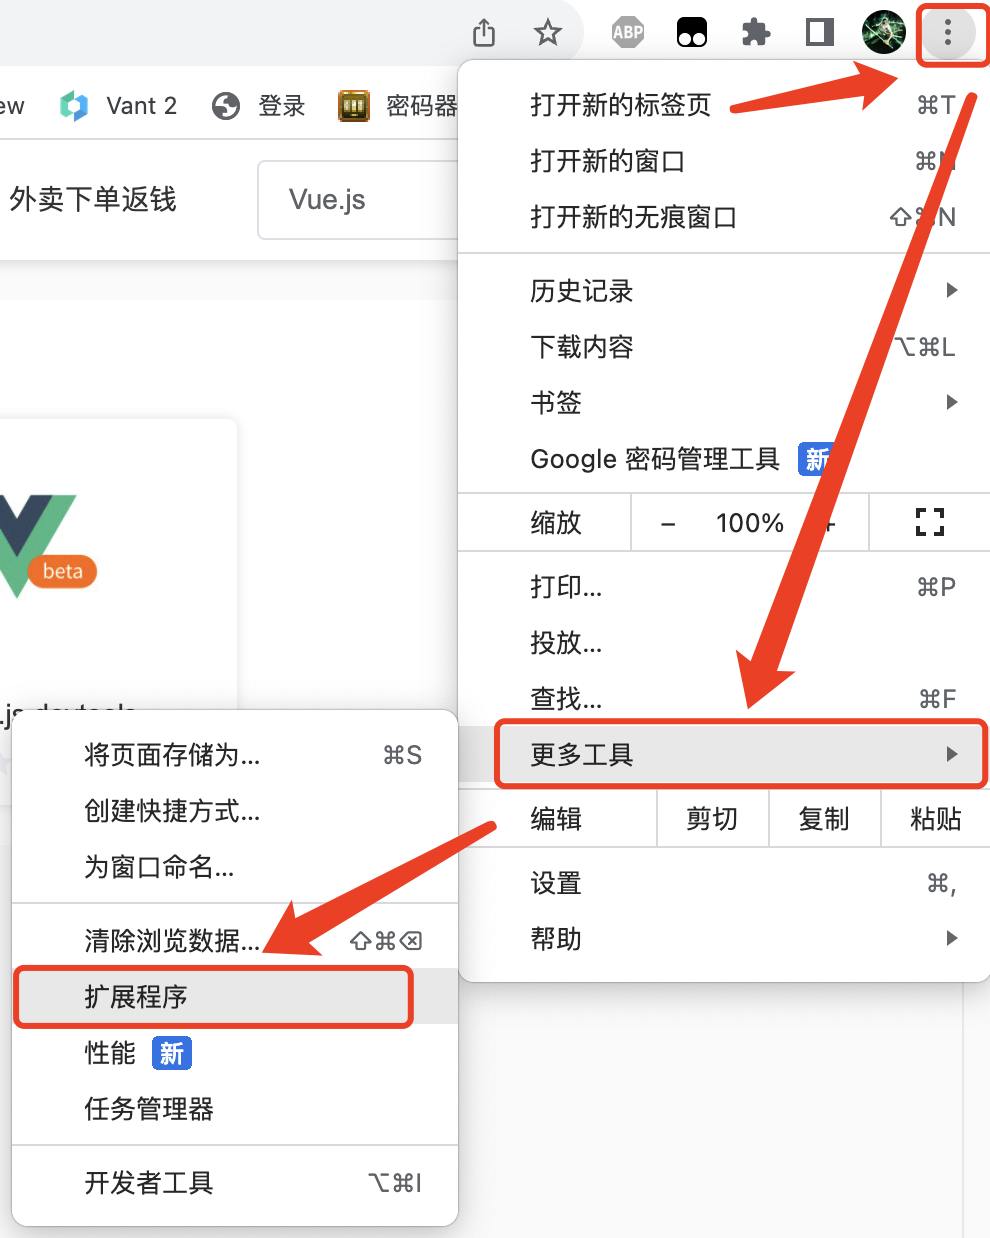Screen dimensions: 990x1238
Task: Select 扩展程序 in the submenu
Action: pyautogui.click(x=213, y=997)
